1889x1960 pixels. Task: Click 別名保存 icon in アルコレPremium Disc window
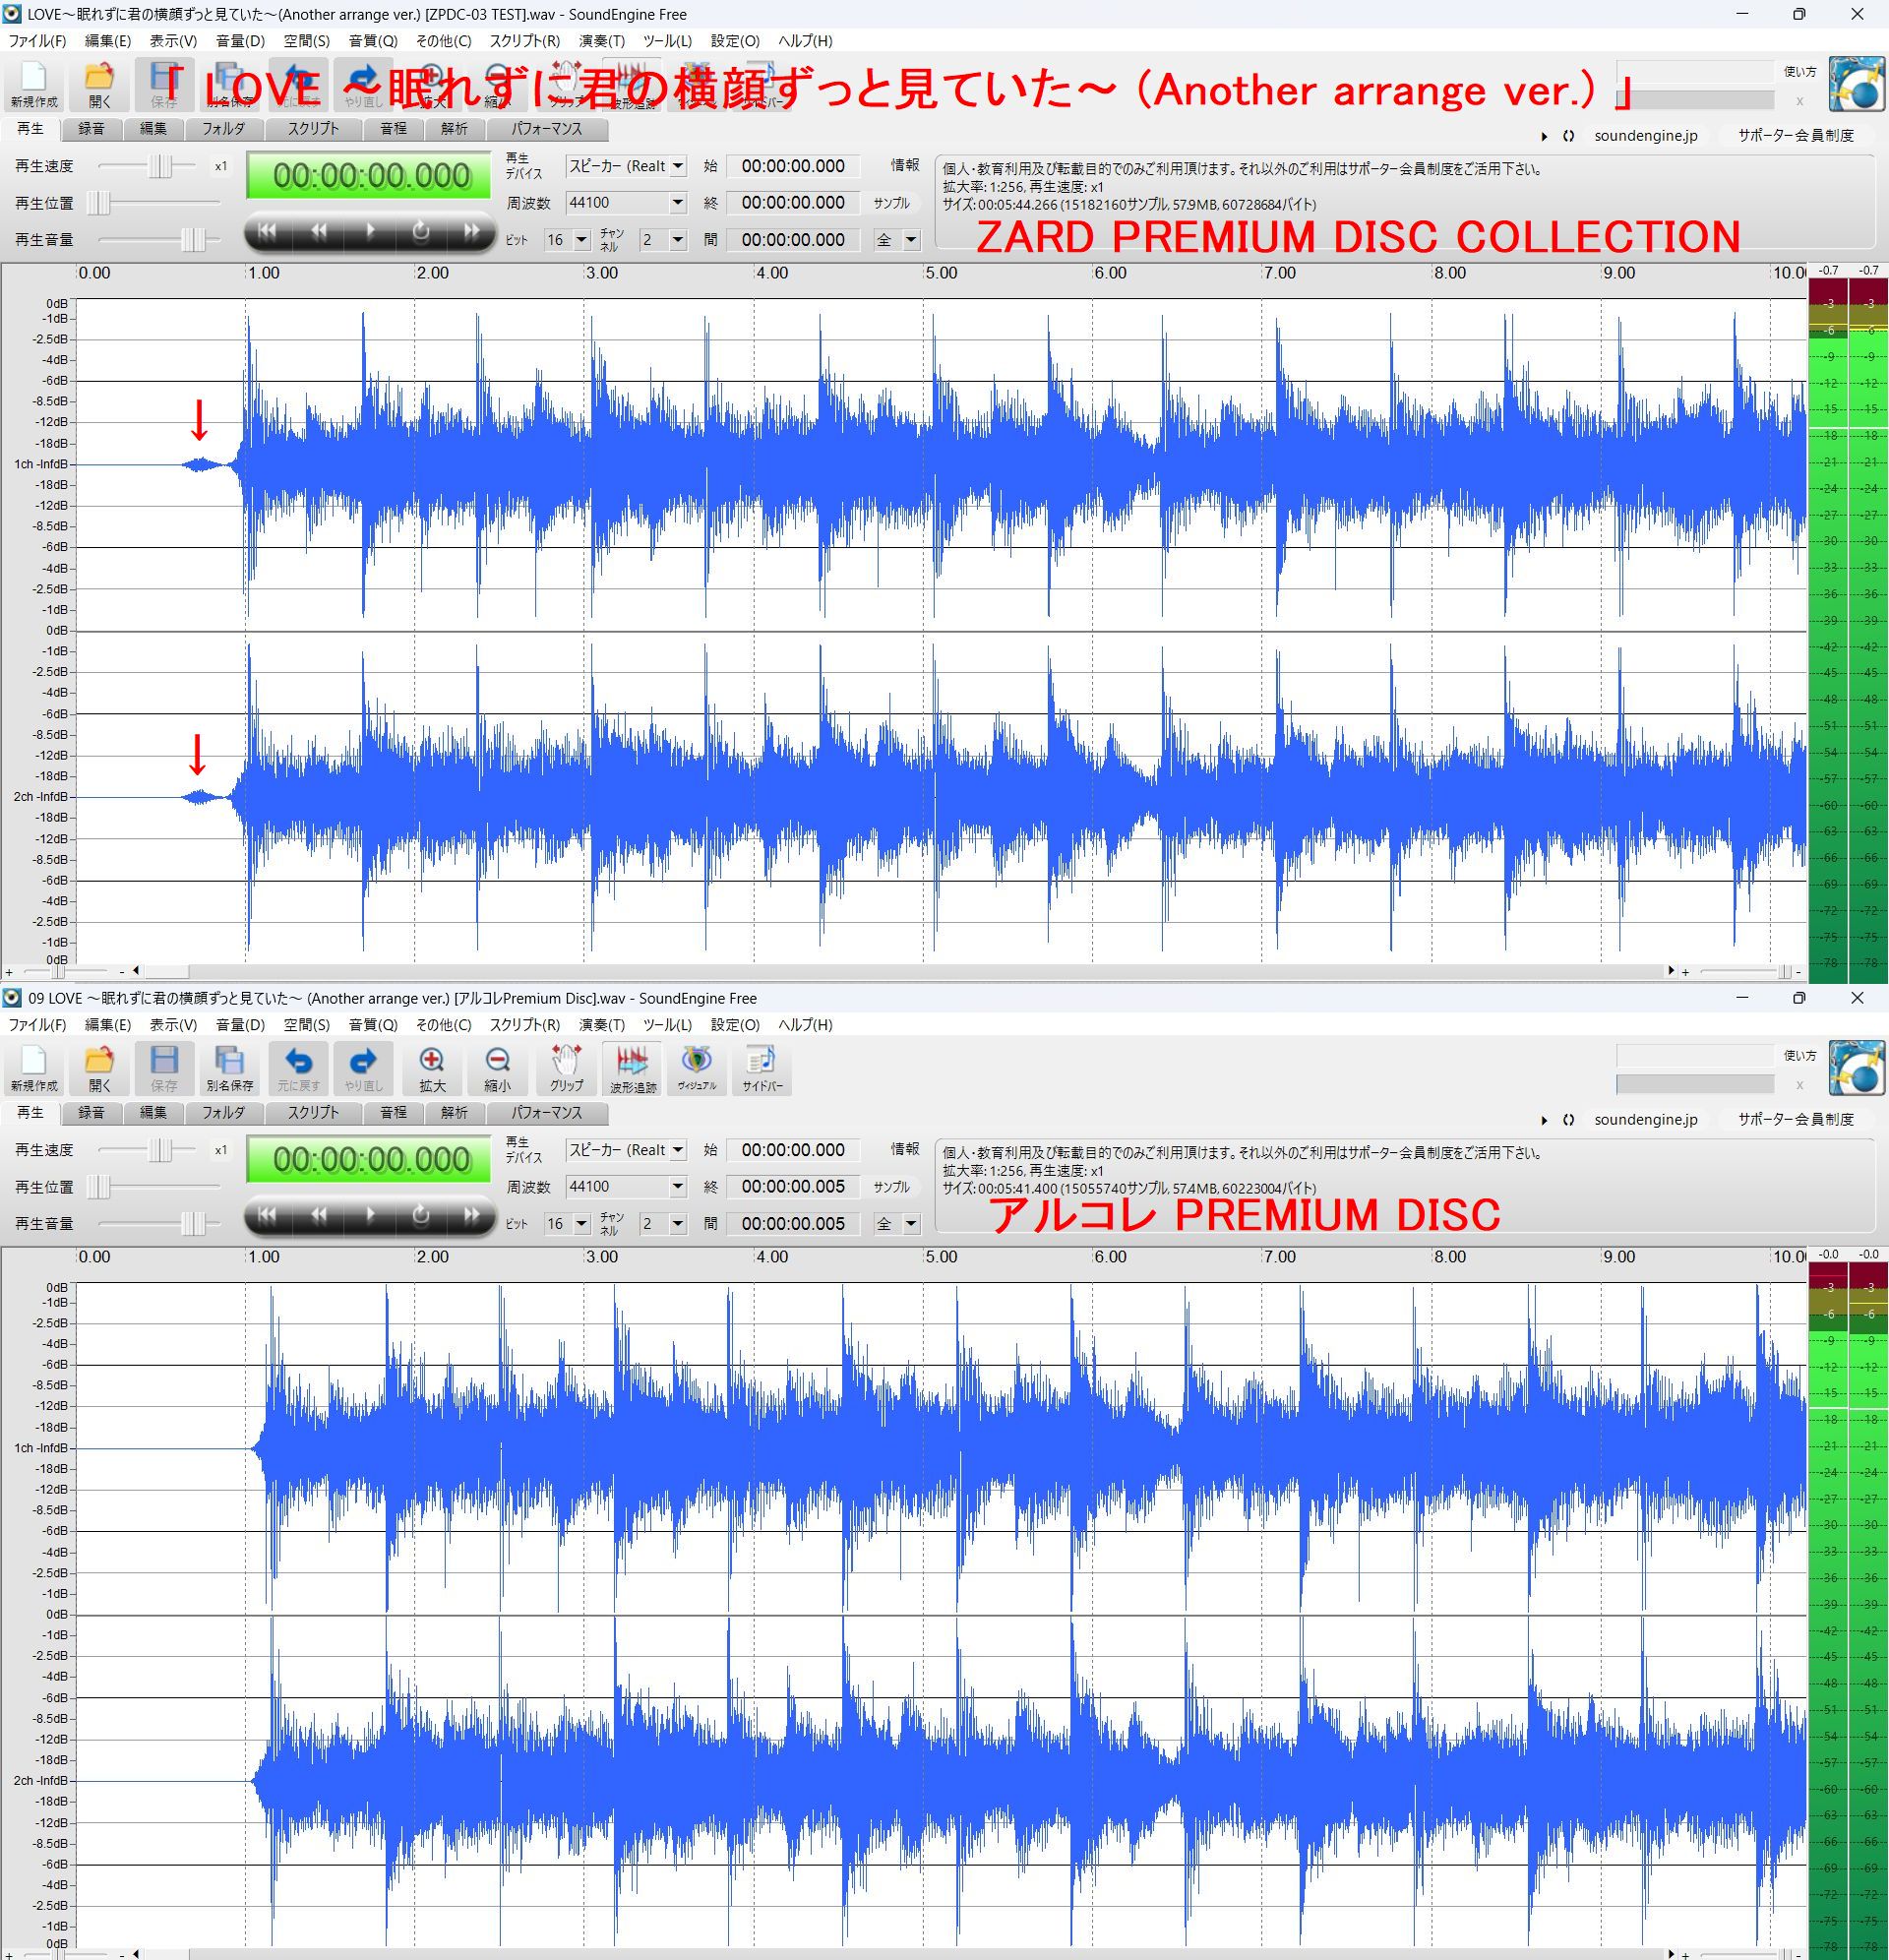coord(229,1067)
